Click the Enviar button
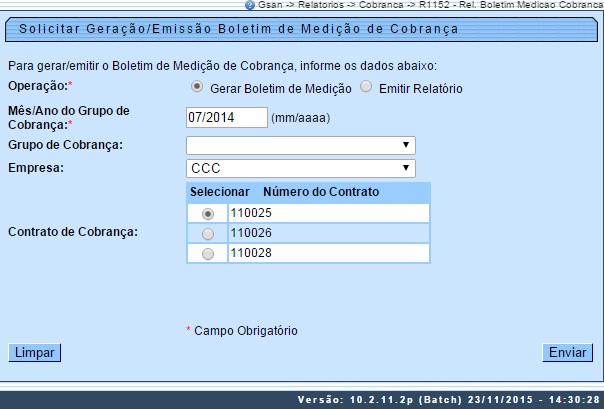This screenshot has height=409, width=604. 568,353
